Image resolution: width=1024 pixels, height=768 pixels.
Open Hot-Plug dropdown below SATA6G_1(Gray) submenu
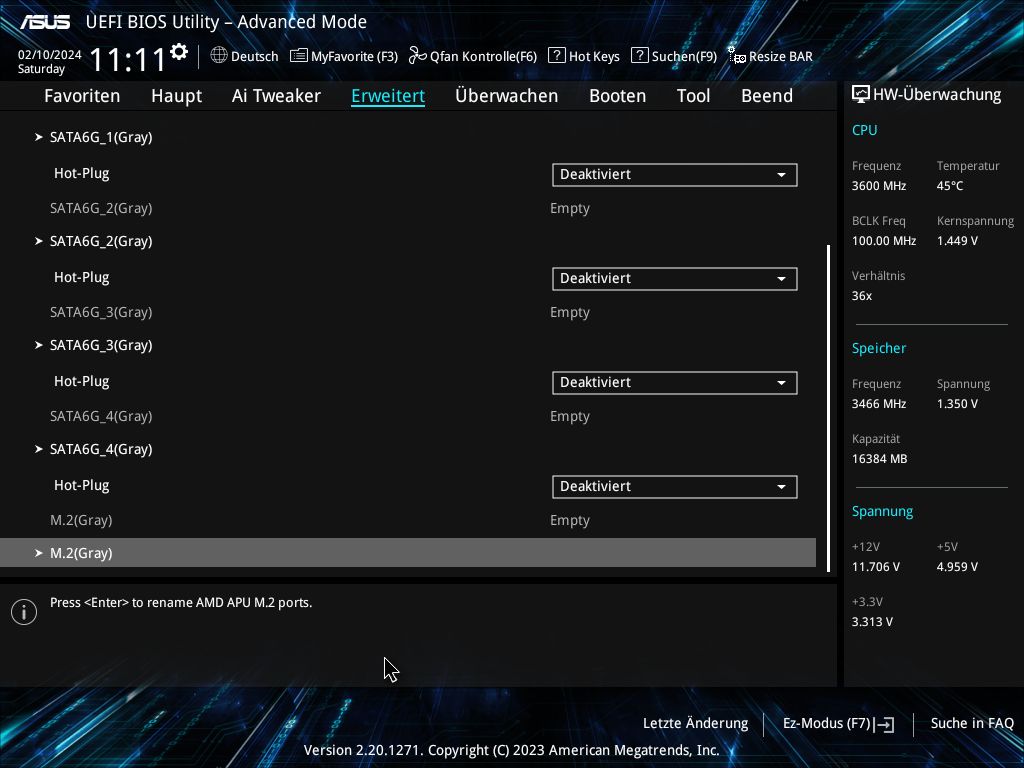click(675, 174)
